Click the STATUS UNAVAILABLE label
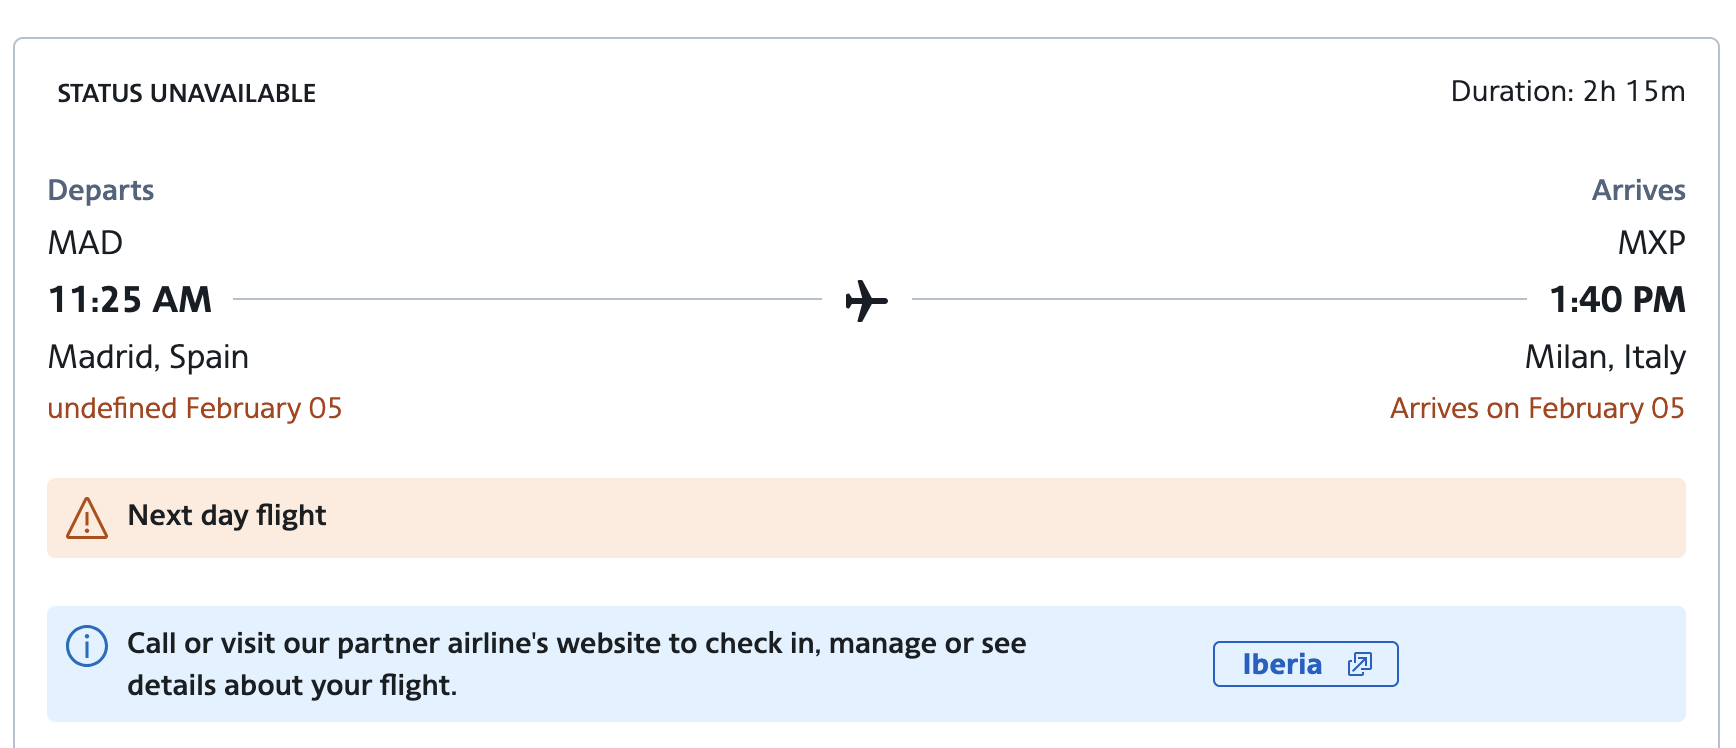 [x=187, y=93]
